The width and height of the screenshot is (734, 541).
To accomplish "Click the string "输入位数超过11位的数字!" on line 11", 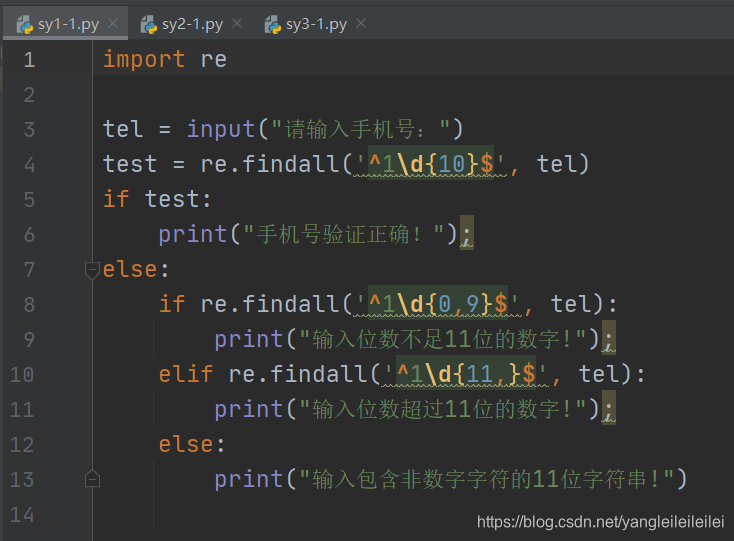I will (443, 409).
